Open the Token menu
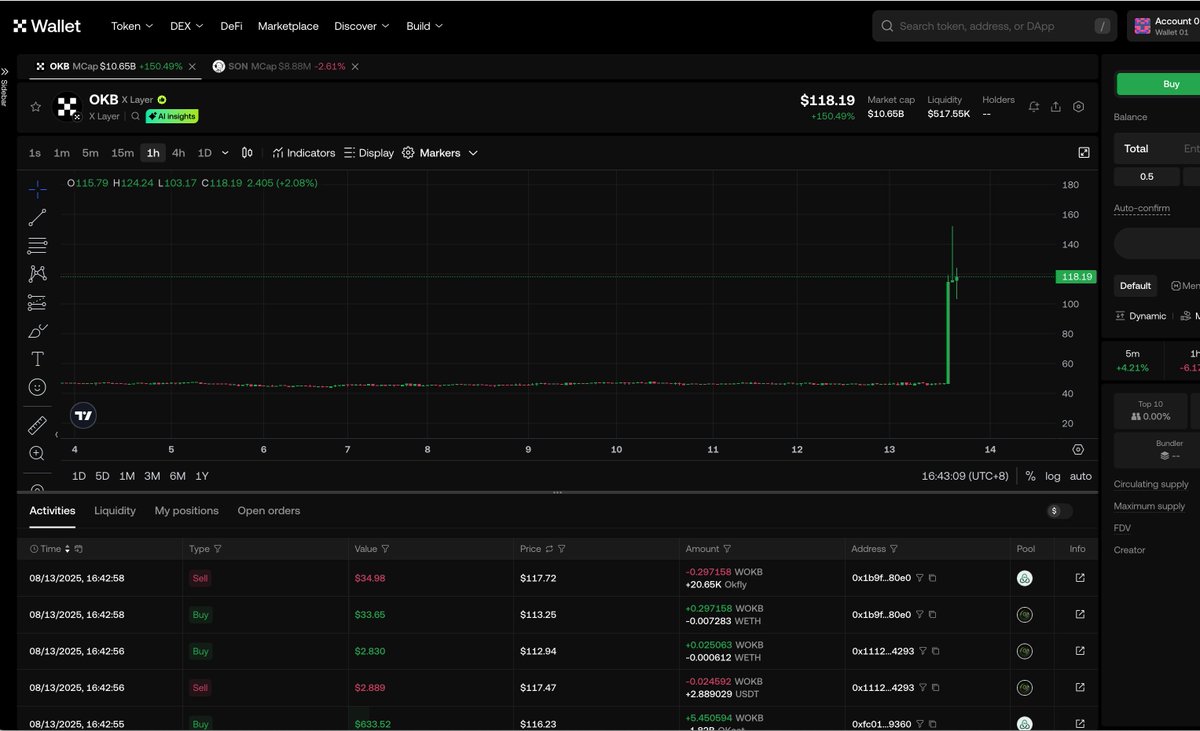 [x=132, y=26]
